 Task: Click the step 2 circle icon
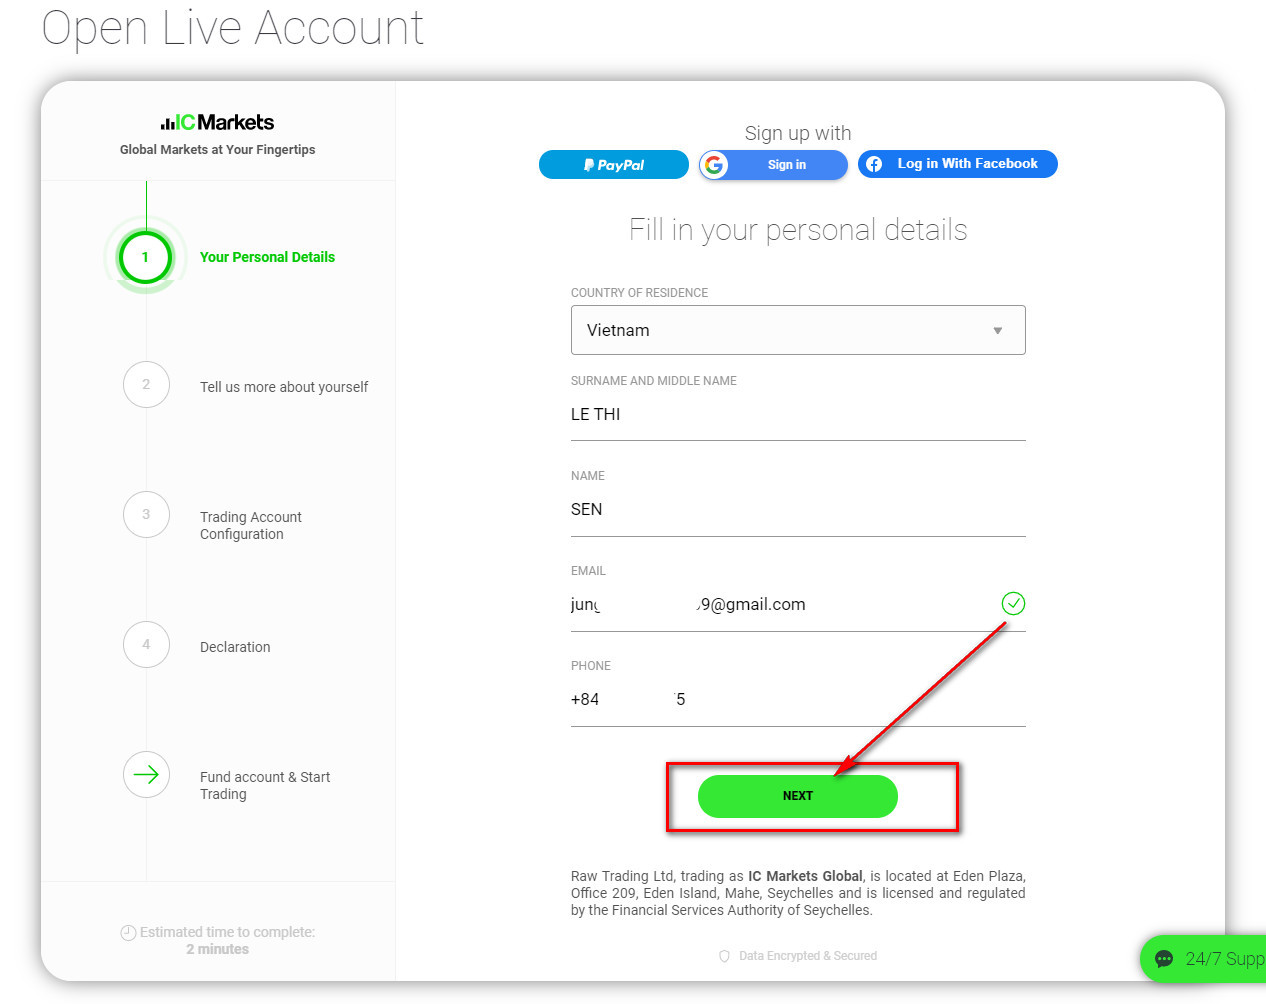pyautogui.click(x=146, y=385)
